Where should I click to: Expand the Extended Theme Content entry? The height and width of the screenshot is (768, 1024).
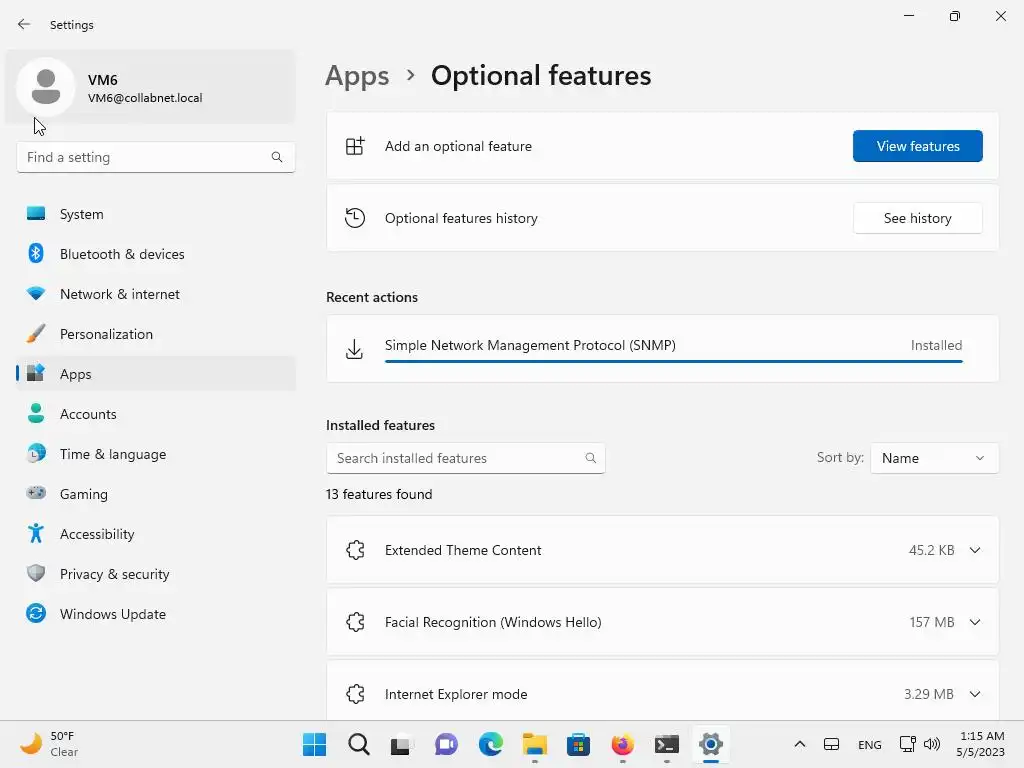[x=975, y=550]
